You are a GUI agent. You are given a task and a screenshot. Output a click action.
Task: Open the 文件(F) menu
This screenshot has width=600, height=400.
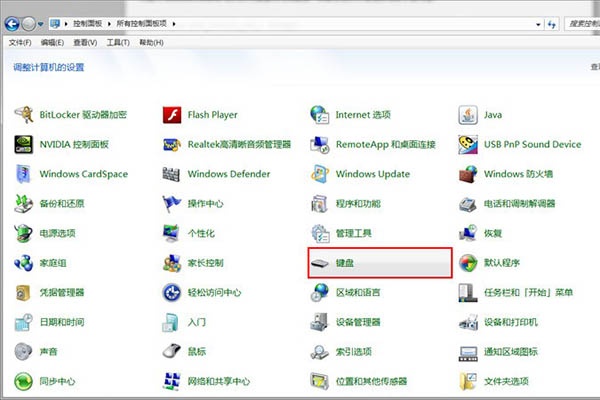coord(20,42)
